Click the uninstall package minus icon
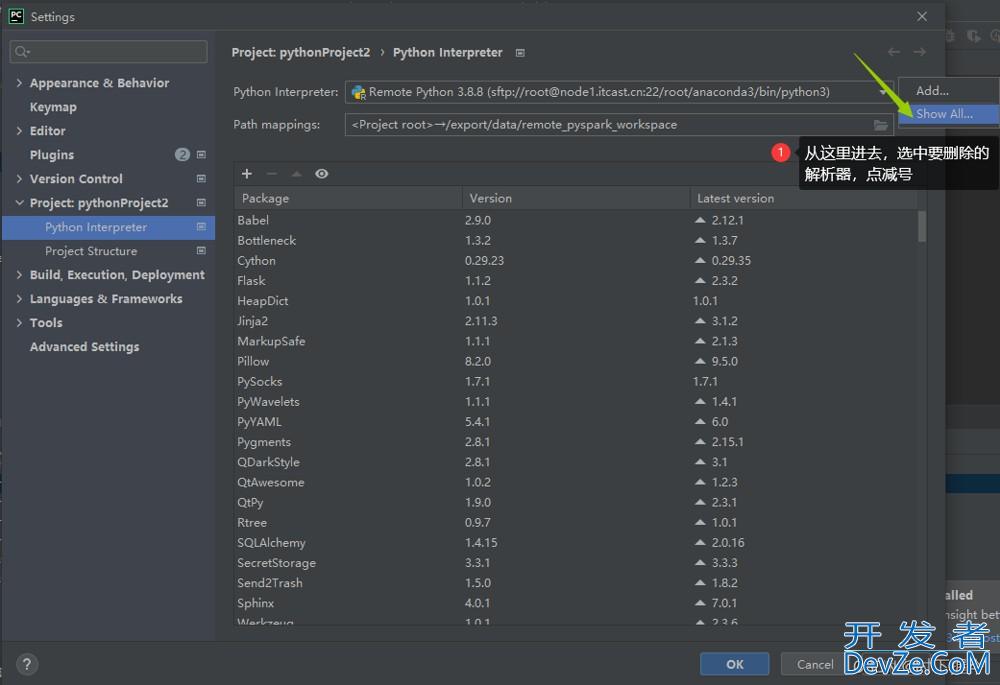This screenshot has width=1000, height=685. 272,173
